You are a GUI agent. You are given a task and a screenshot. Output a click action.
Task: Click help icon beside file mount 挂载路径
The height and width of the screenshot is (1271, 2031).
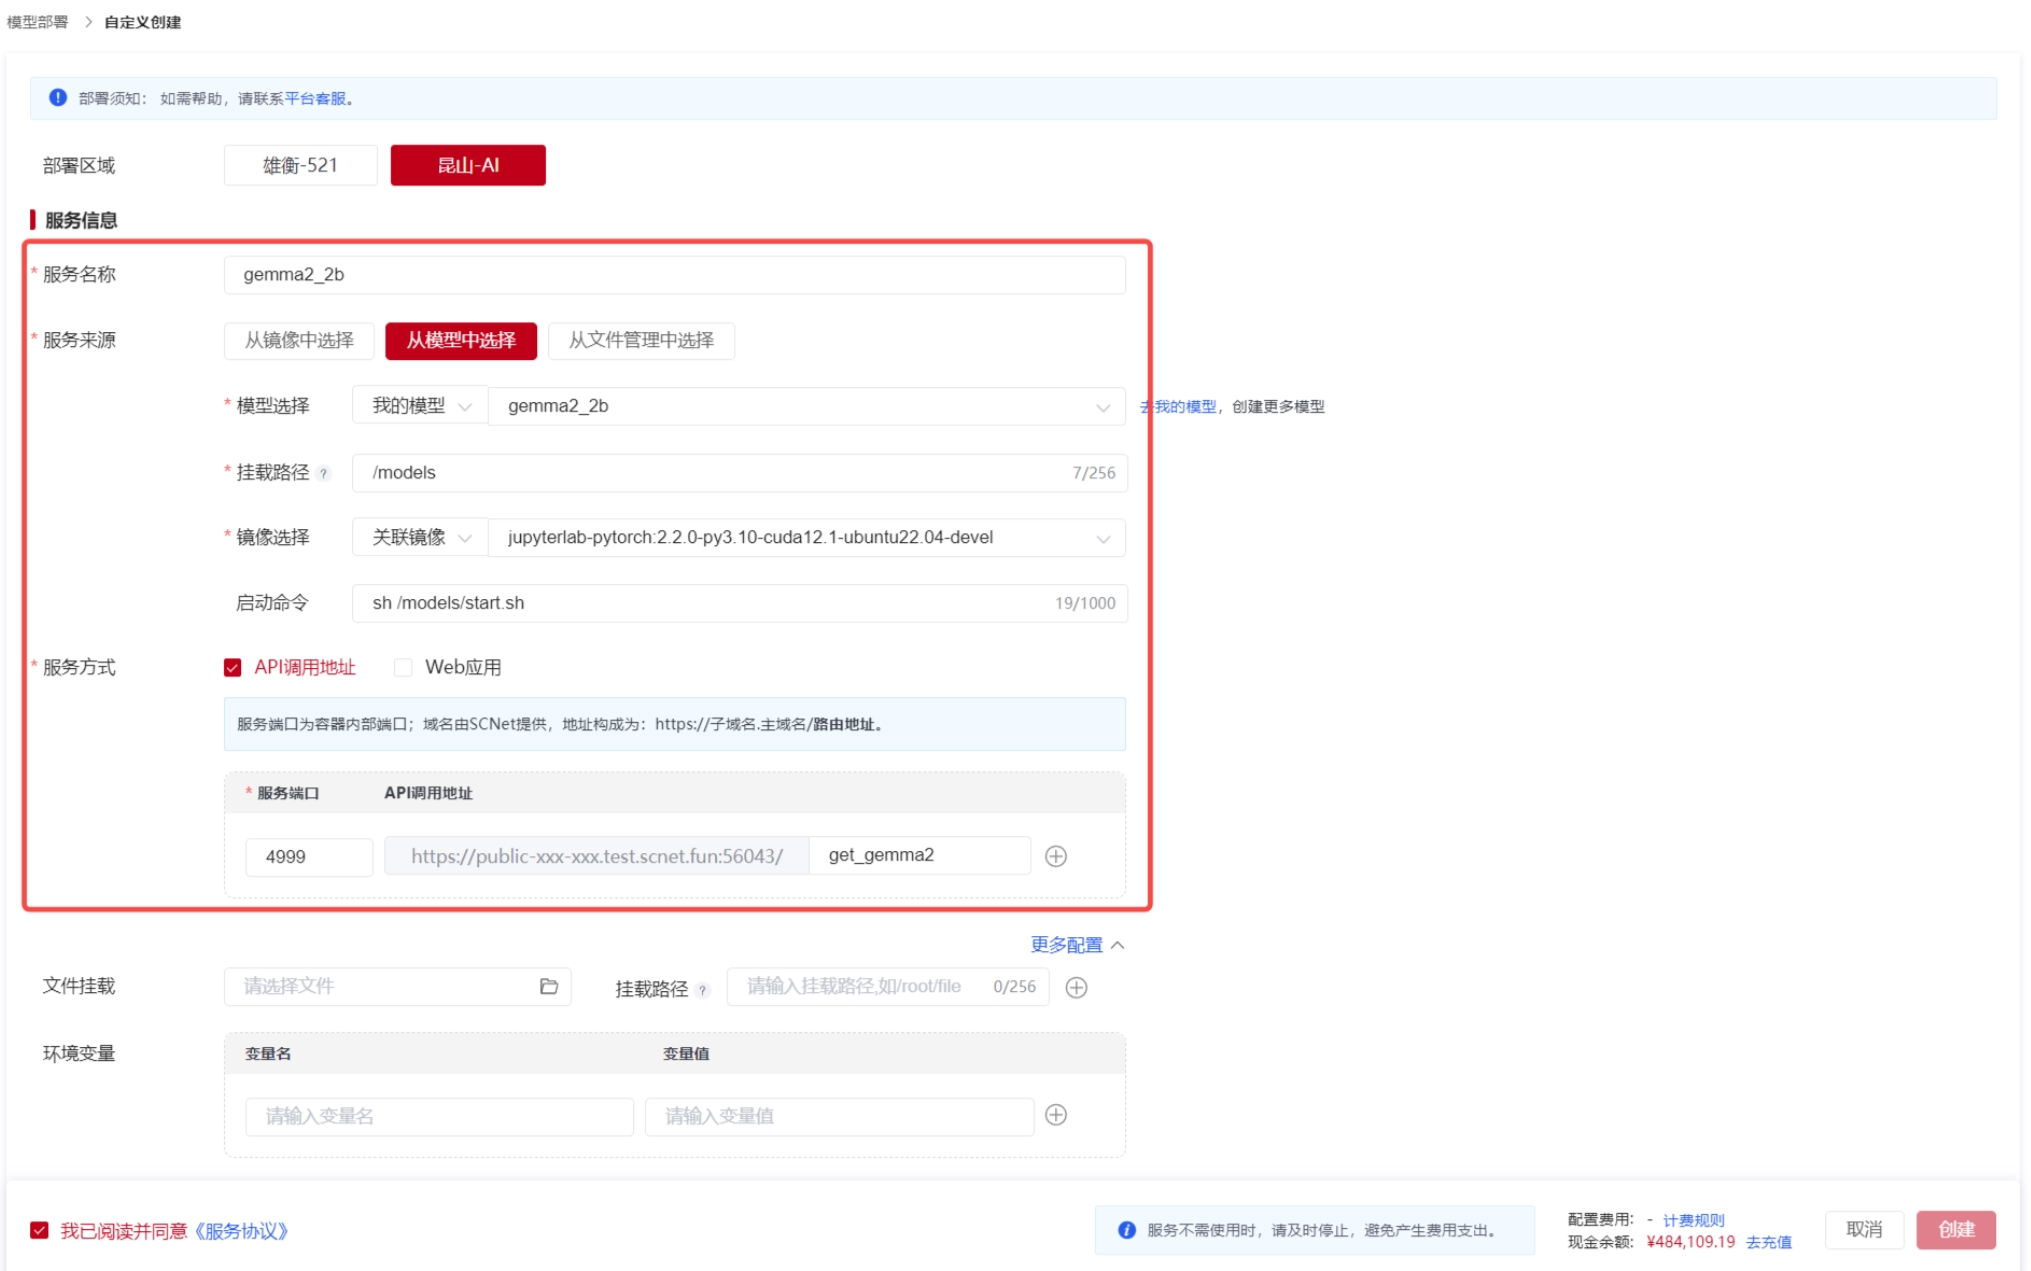coord(703,990)
